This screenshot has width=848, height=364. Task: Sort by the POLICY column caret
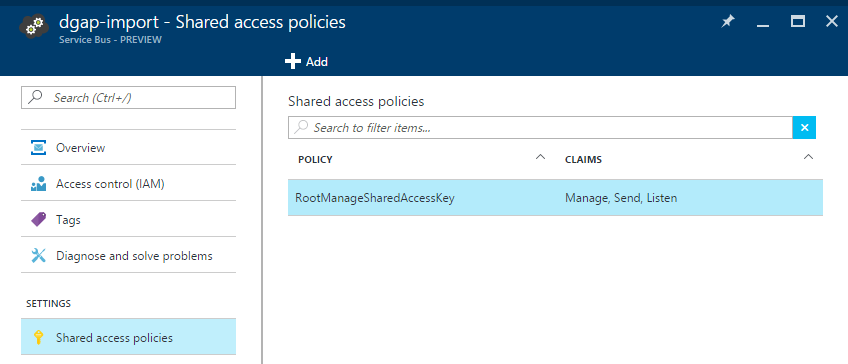click(540, 157)
